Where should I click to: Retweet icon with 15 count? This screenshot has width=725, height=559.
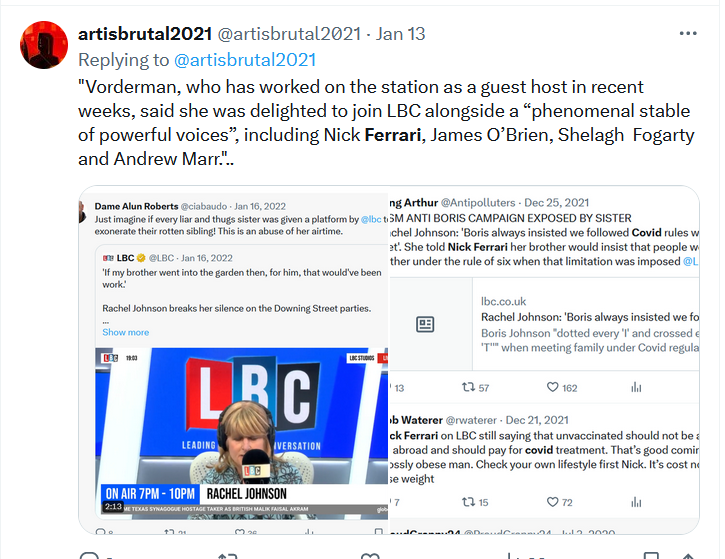pos(468,502)
